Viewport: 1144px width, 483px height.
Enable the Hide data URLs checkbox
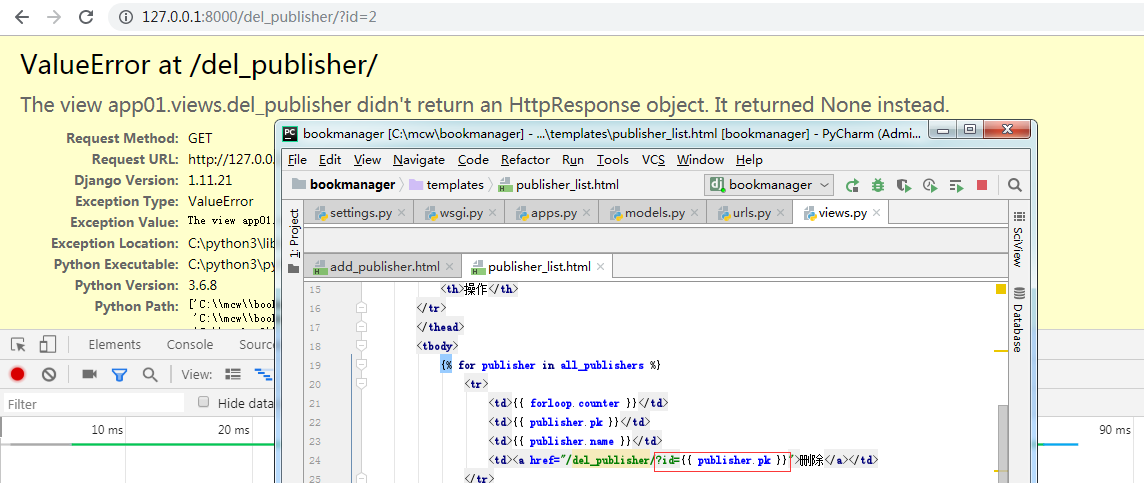204,402
